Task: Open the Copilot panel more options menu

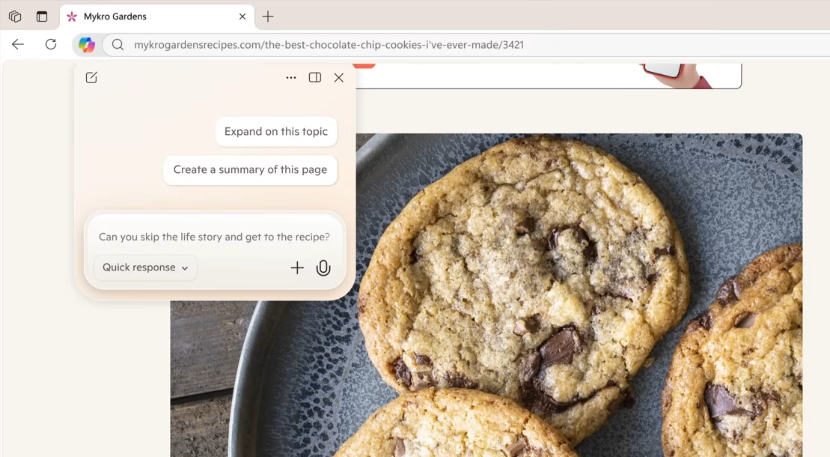Action: (291, 78)
